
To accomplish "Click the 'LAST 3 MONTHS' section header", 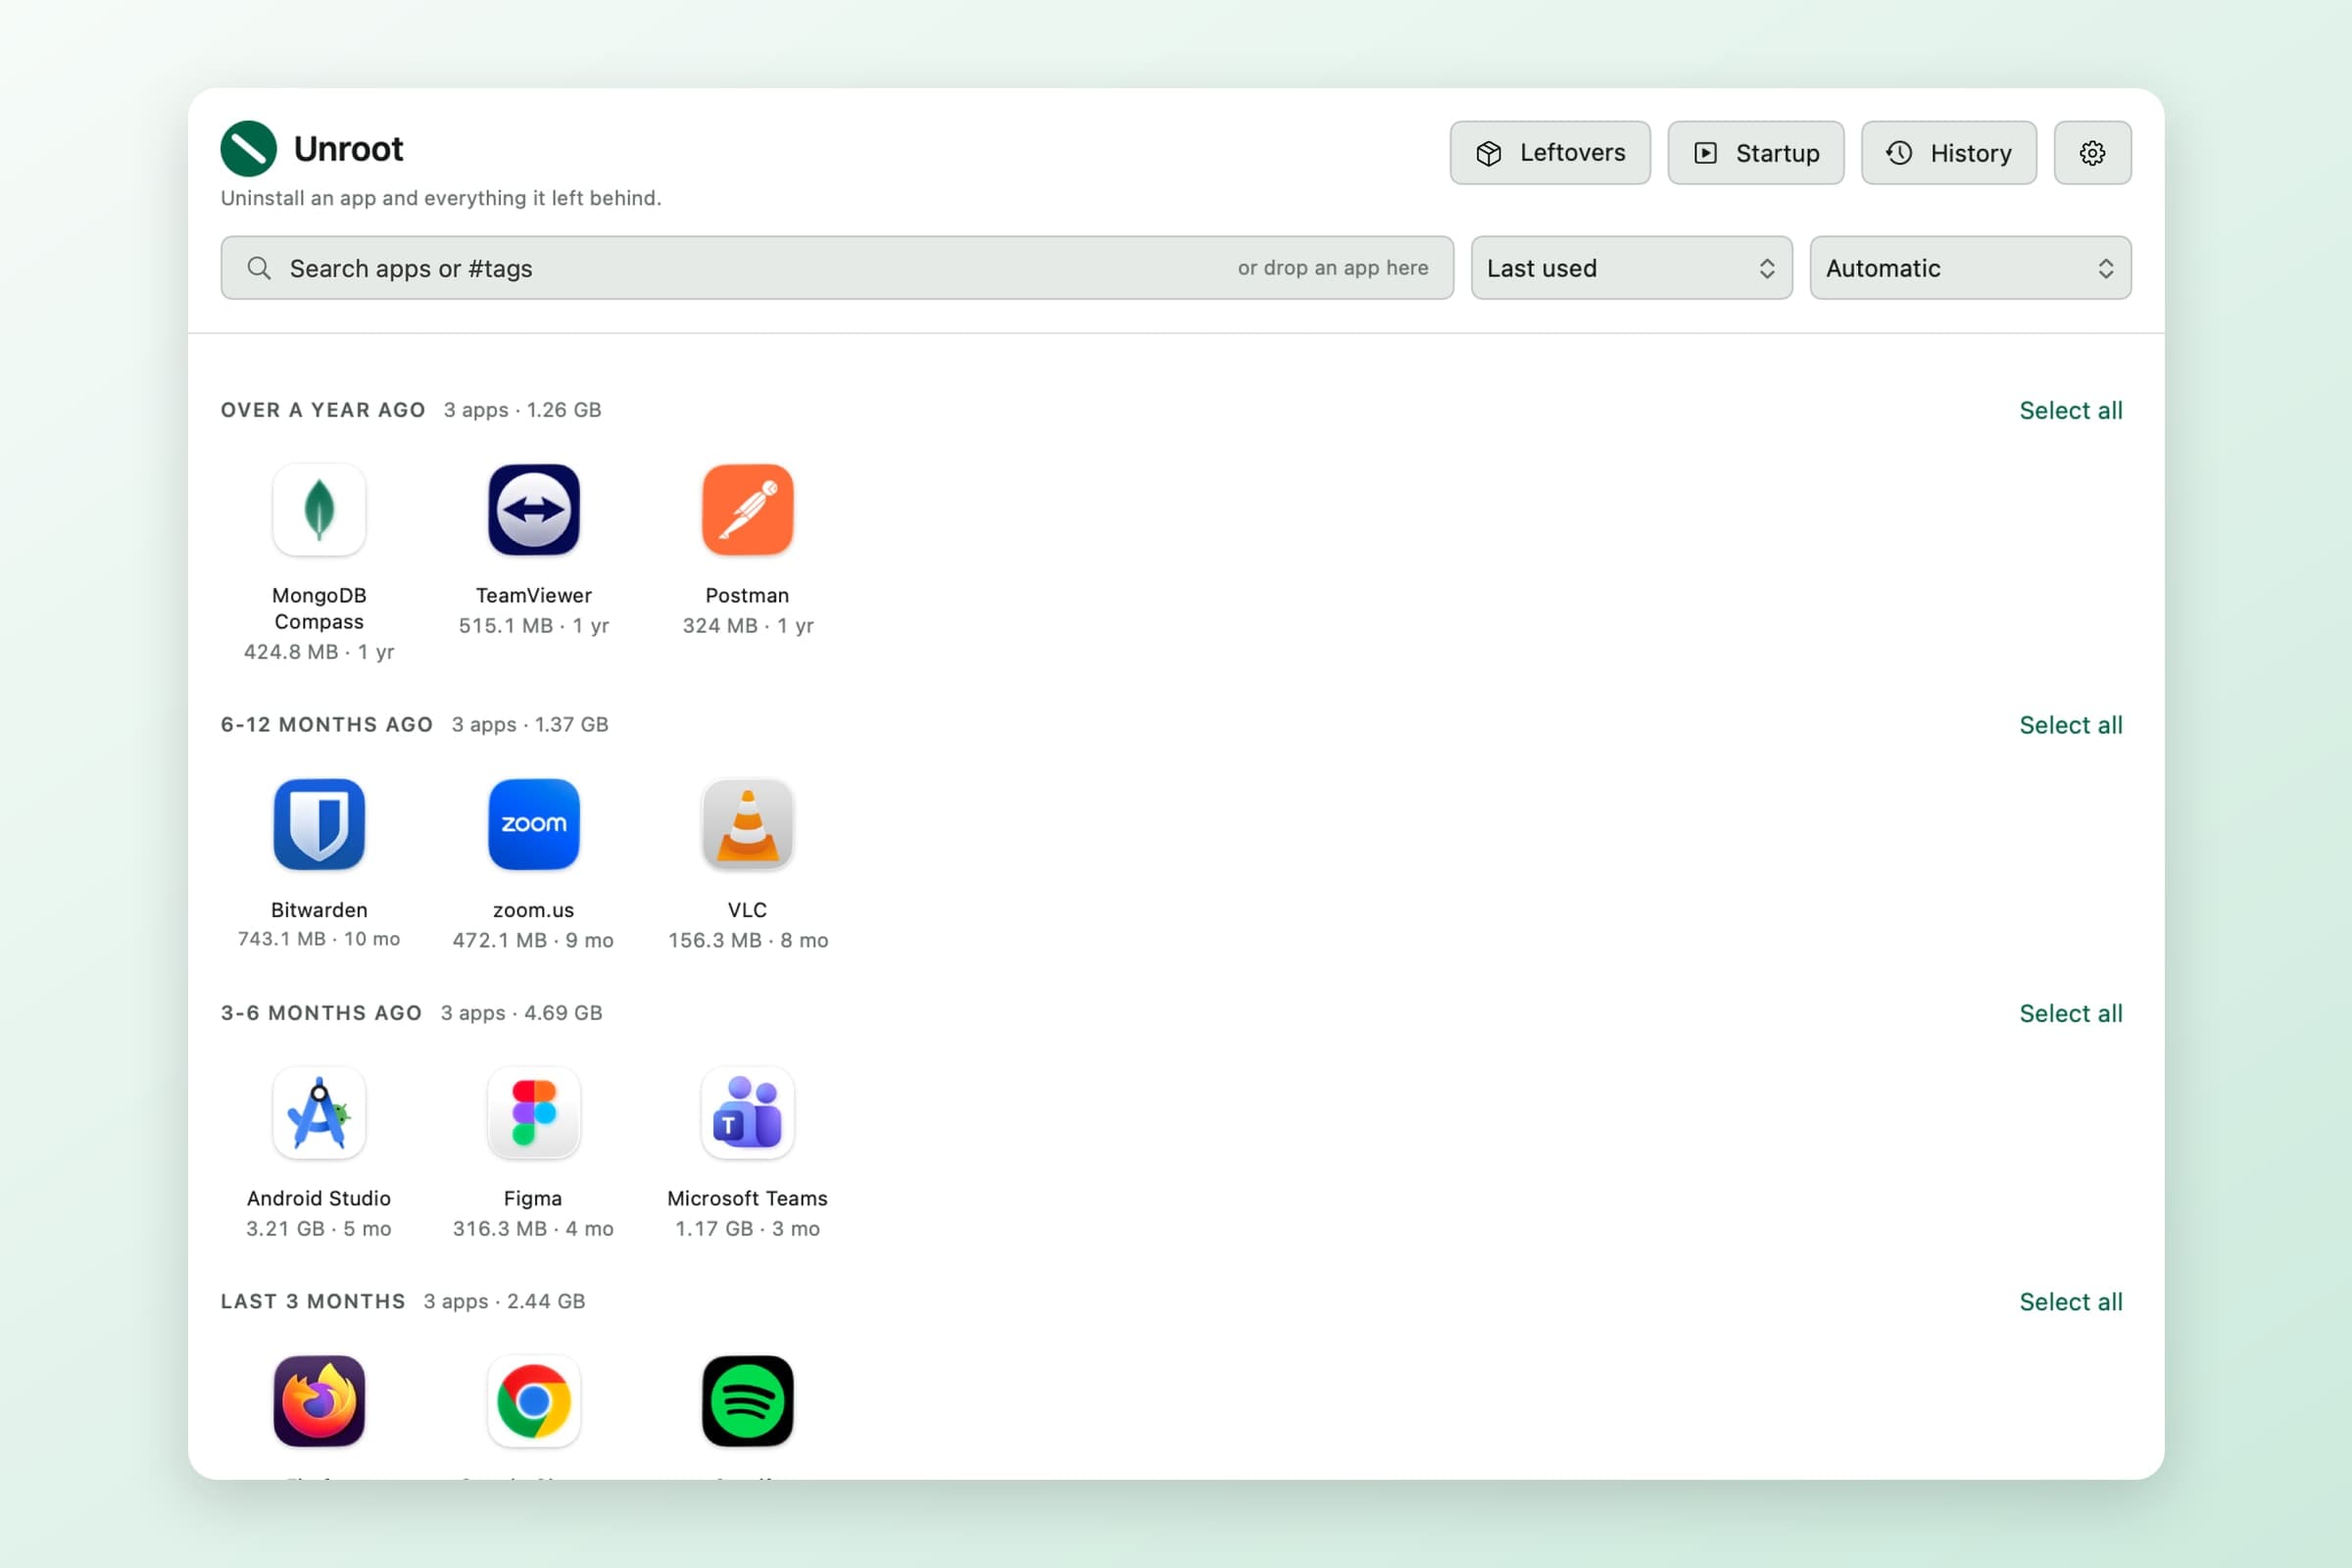I will pyautogui.click(x=313, y=1301).
